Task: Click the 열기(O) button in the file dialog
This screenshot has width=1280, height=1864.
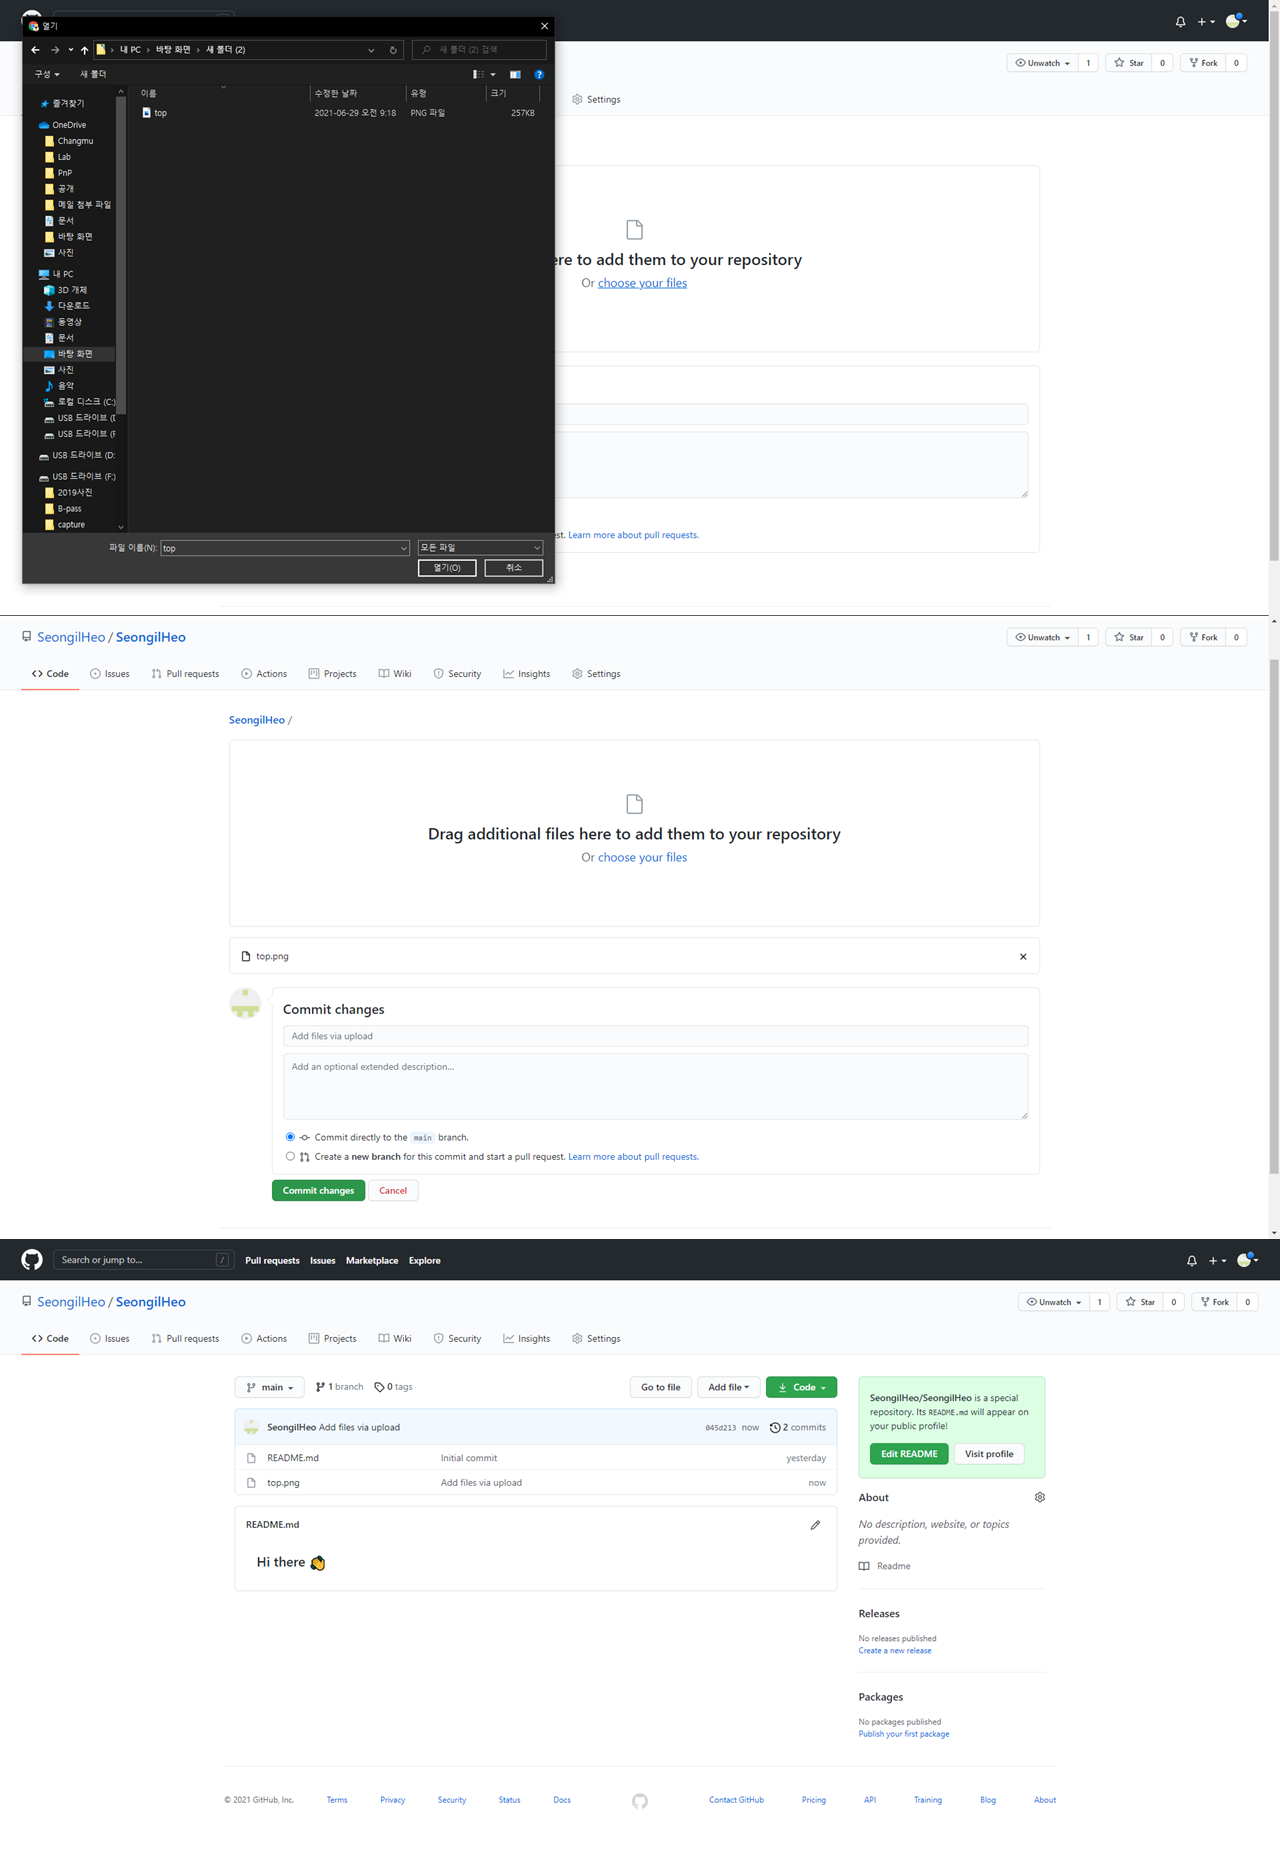Action: click(447, 568)
